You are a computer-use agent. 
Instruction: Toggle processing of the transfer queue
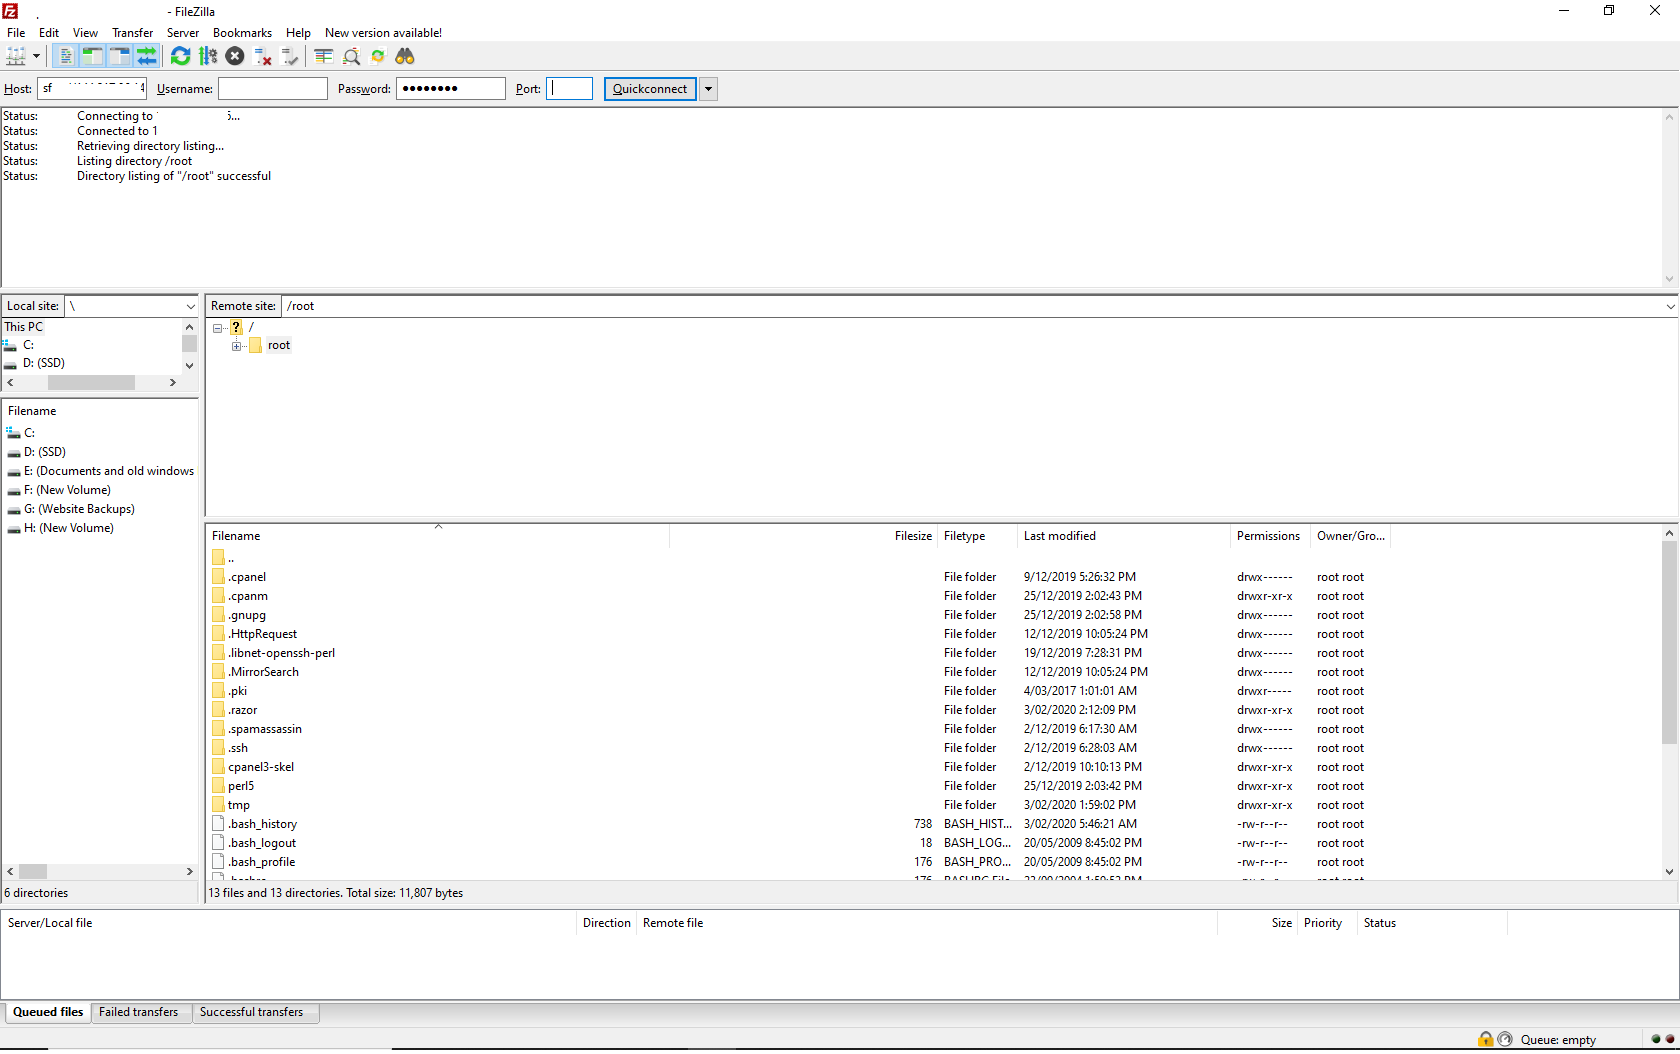click(208, 56)
